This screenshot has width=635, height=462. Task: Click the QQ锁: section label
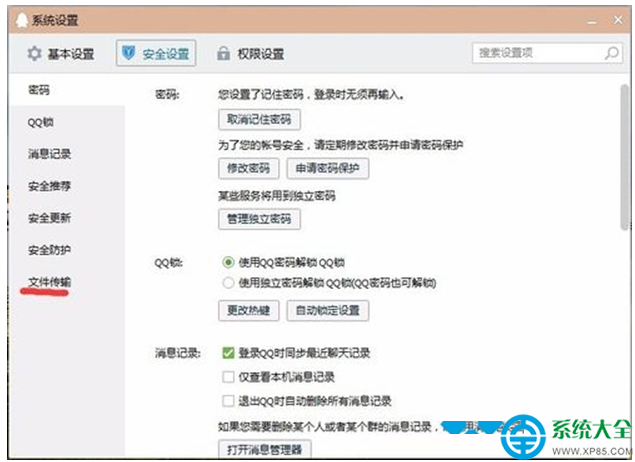click(168, 263)
